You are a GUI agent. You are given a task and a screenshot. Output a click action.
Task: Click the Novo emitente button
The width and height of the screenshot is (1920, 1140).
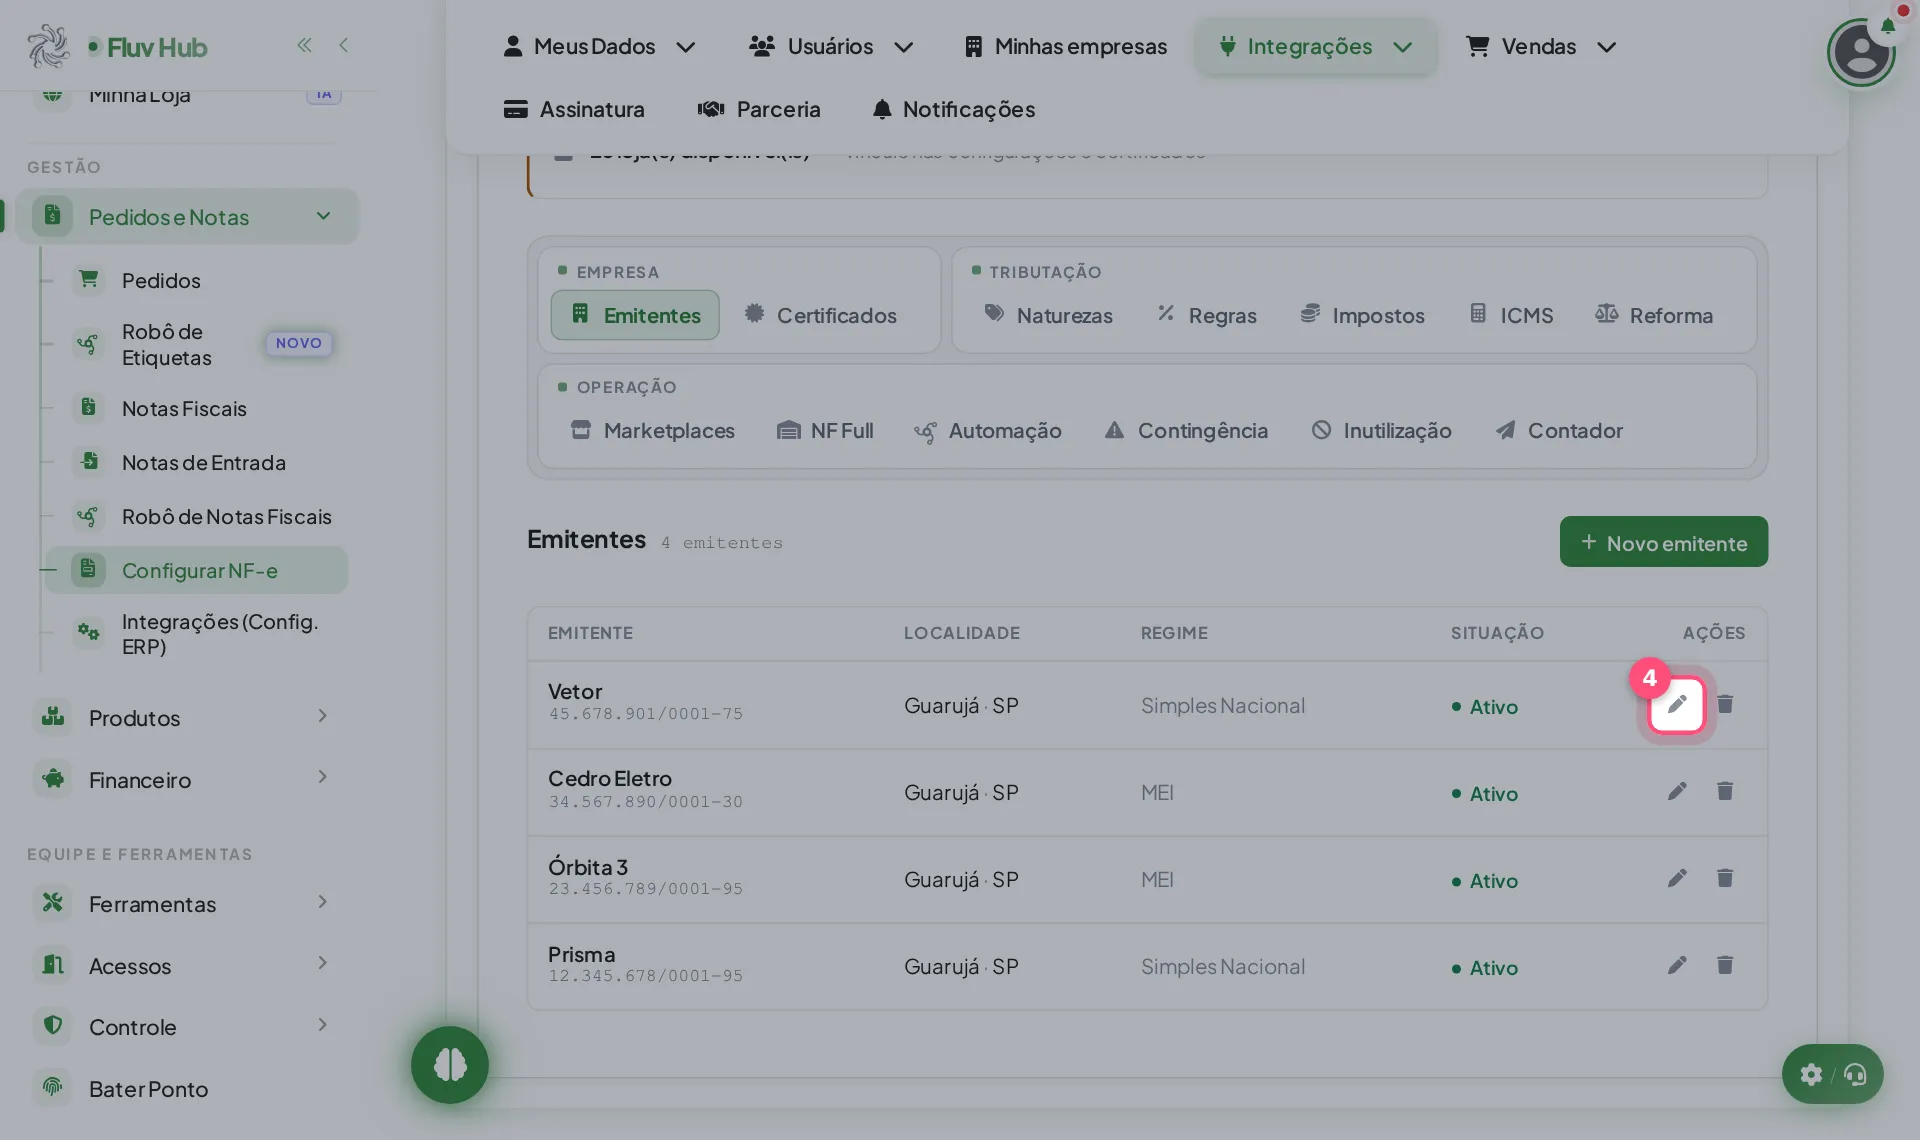point(1664,542)
